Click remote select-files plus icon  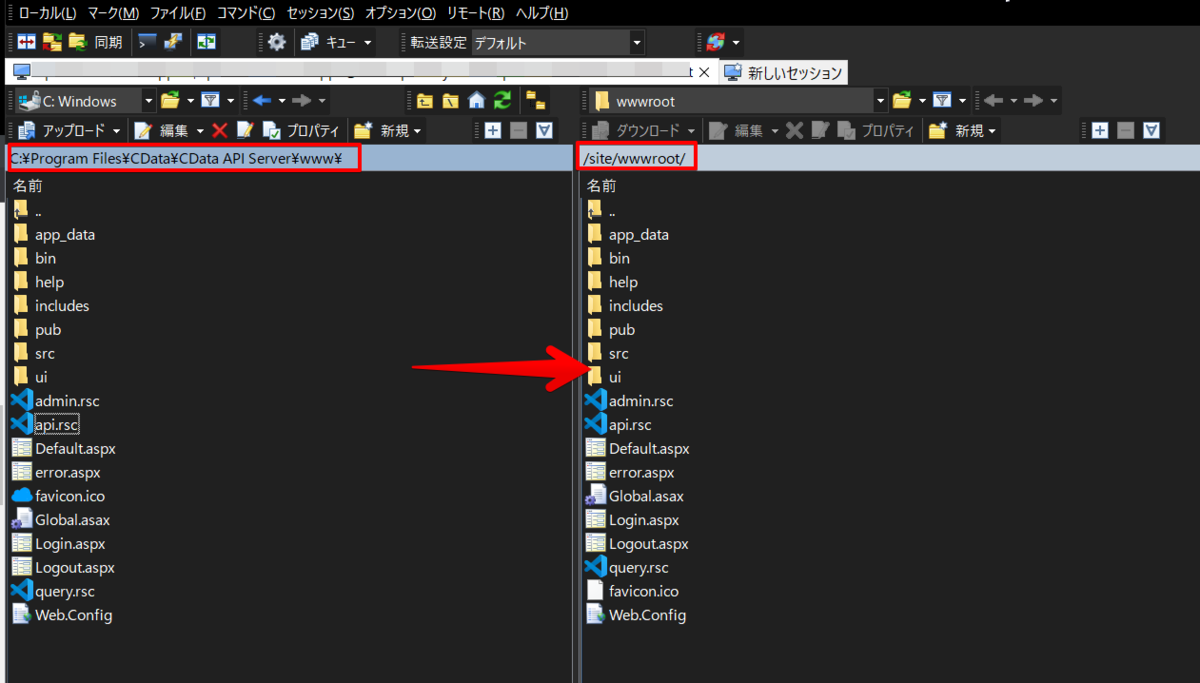[x=1100, y=130]
